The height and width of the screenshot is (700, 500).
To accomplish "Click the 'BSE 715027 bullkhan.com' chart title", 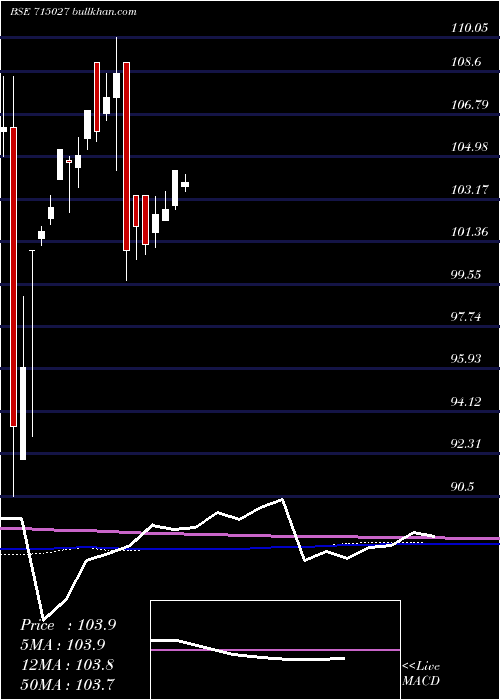I will (x=73, y=12).
